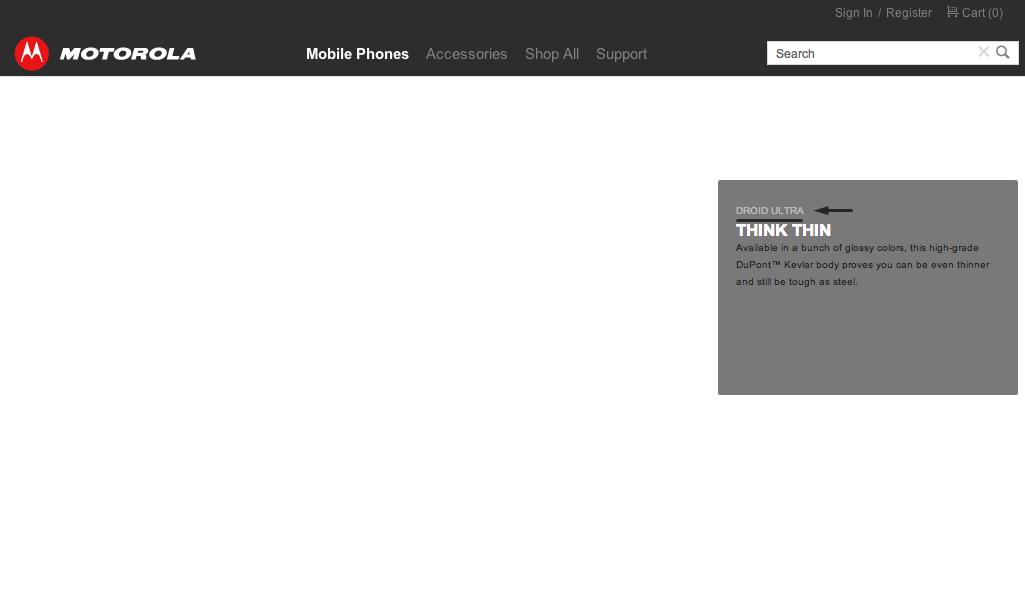The width and height of the screenshot is (1025, 600).
Task: Focus the Search input field
Action: 870,53
